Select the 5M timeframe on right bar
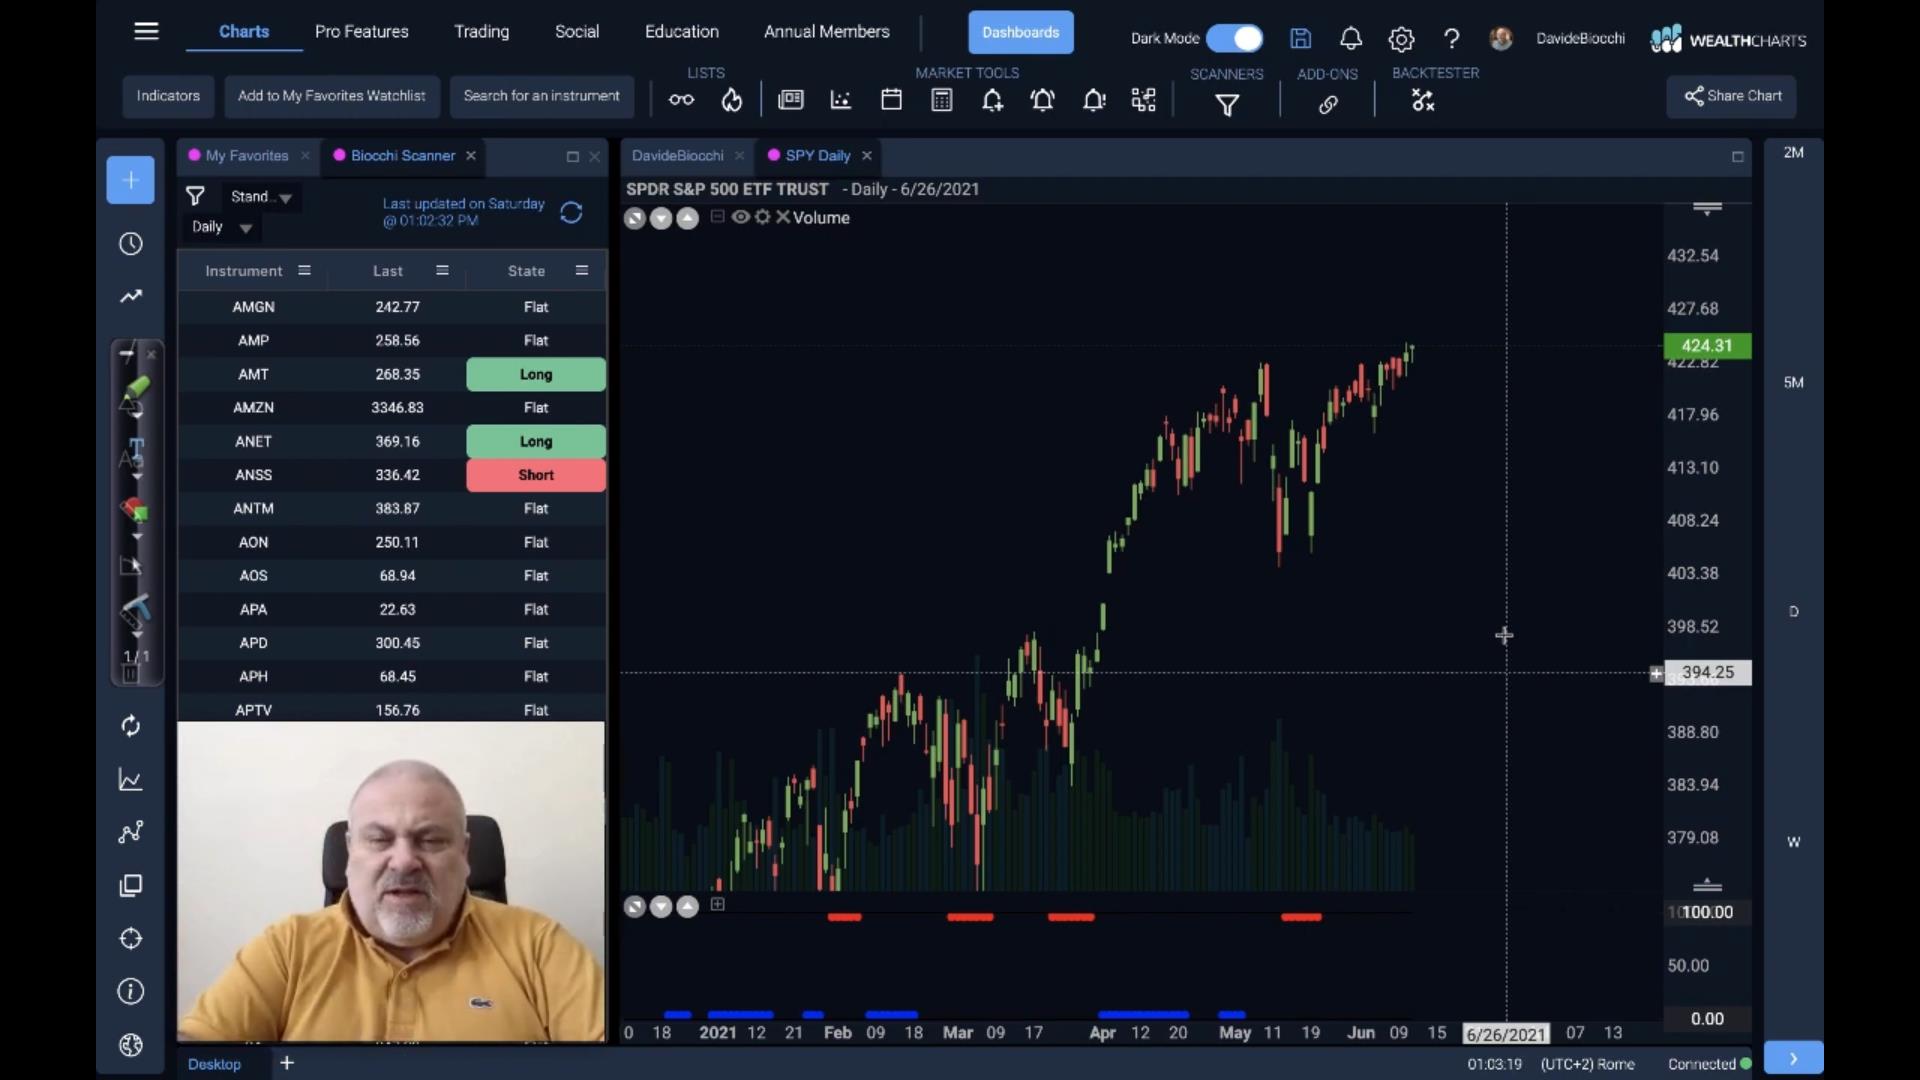1920x1080 pixels. click(x=1793, y=382)
